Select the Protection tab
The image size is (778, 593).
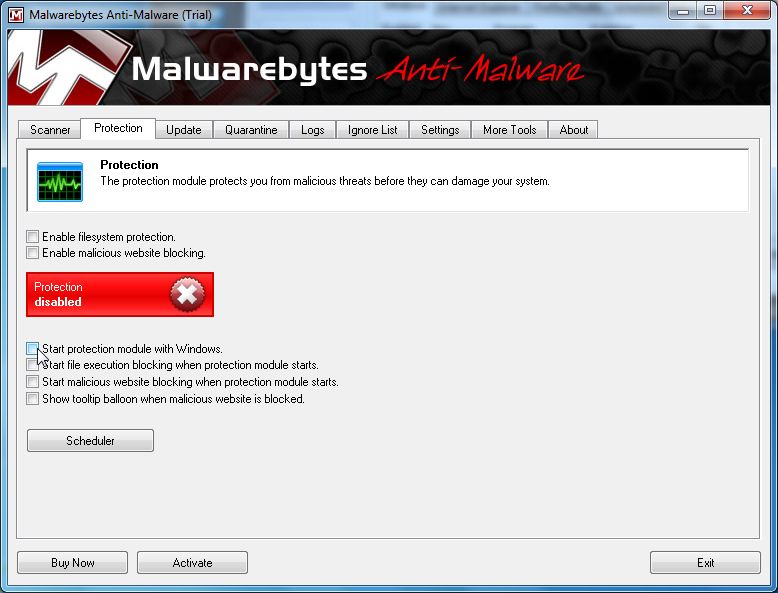118,128
